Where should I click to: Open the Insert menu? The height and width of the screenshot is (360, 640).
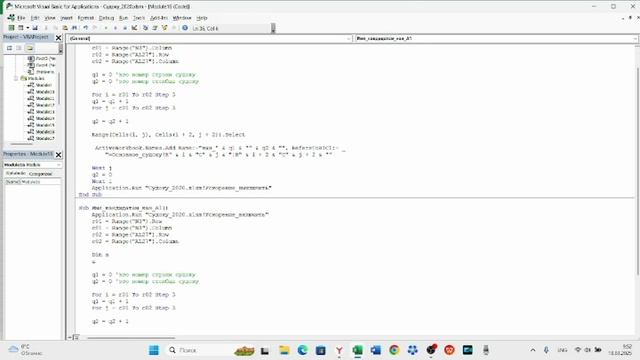tap(67, 18)
